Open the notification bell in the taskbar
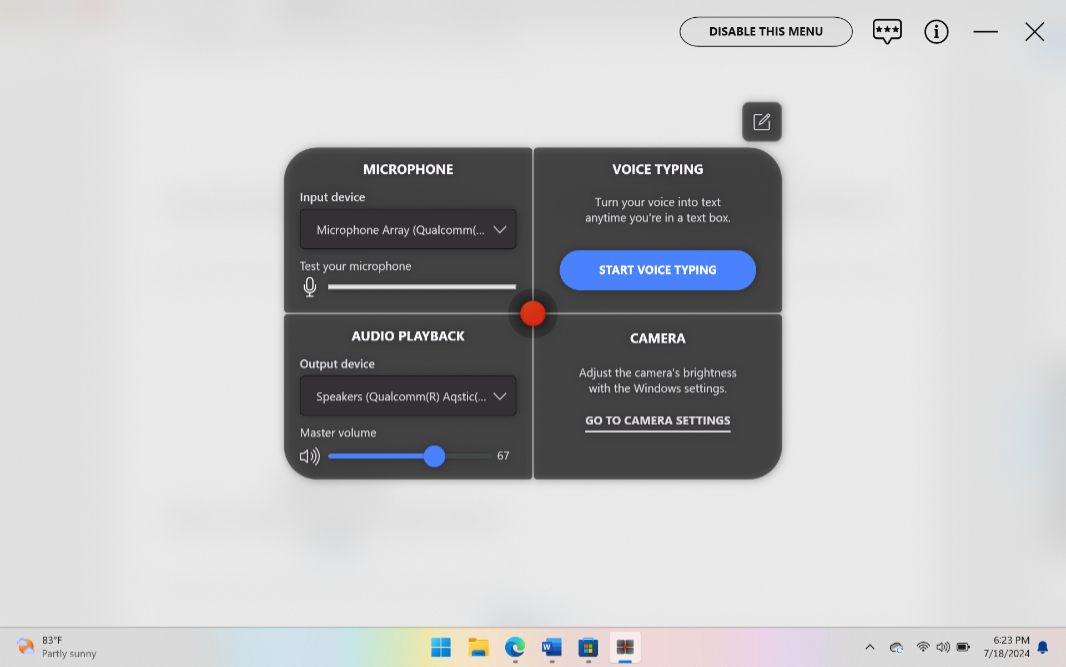This screenshot has height=667, width=1066. pyautogui.click(x=1043, y=647)
